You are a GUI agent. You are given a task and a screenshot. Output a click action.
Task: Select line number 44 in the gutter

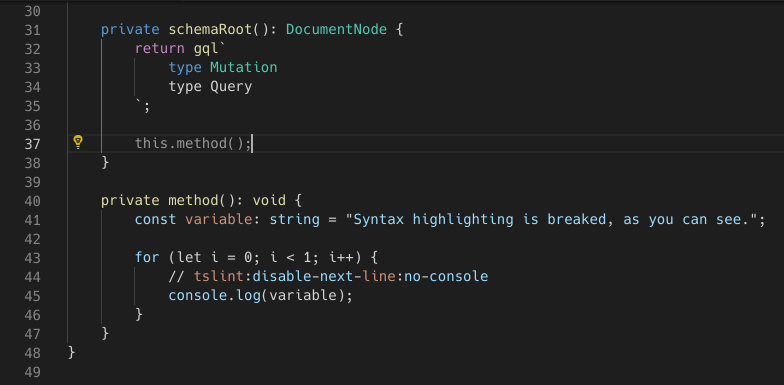coord(32,277)
